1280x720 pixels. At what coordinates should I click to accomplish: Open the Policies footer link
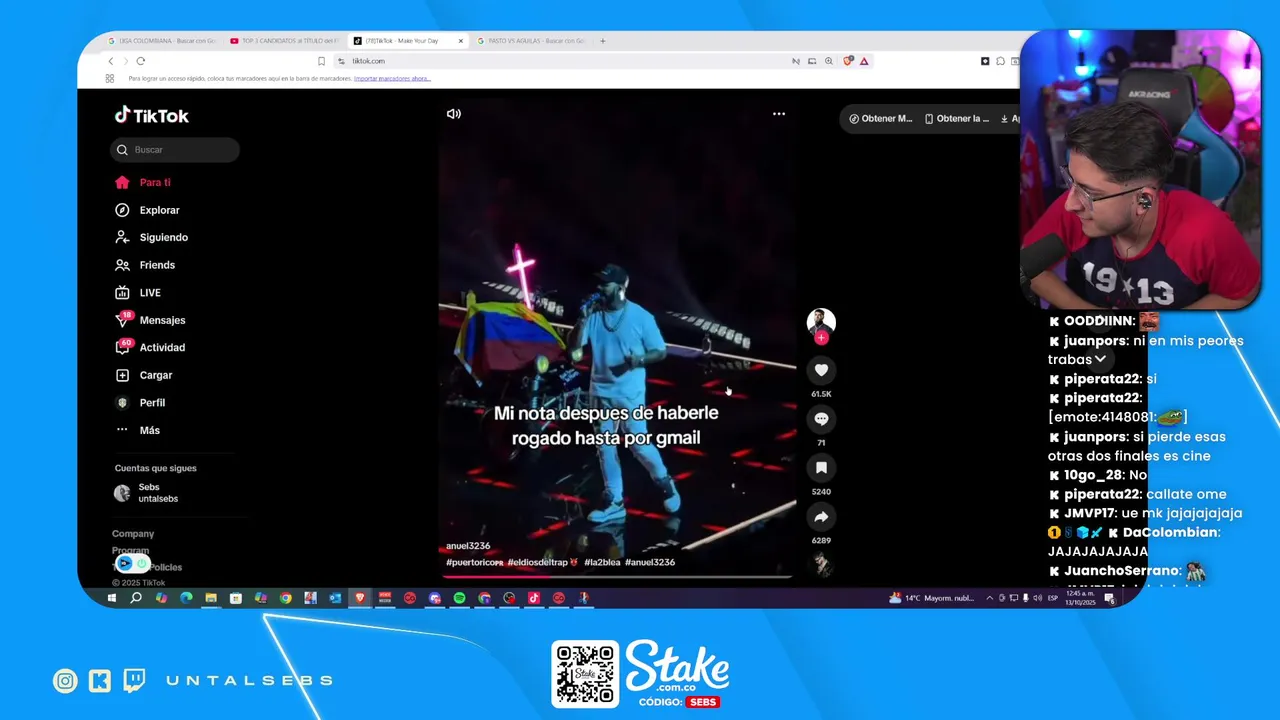tap(164, 567)
